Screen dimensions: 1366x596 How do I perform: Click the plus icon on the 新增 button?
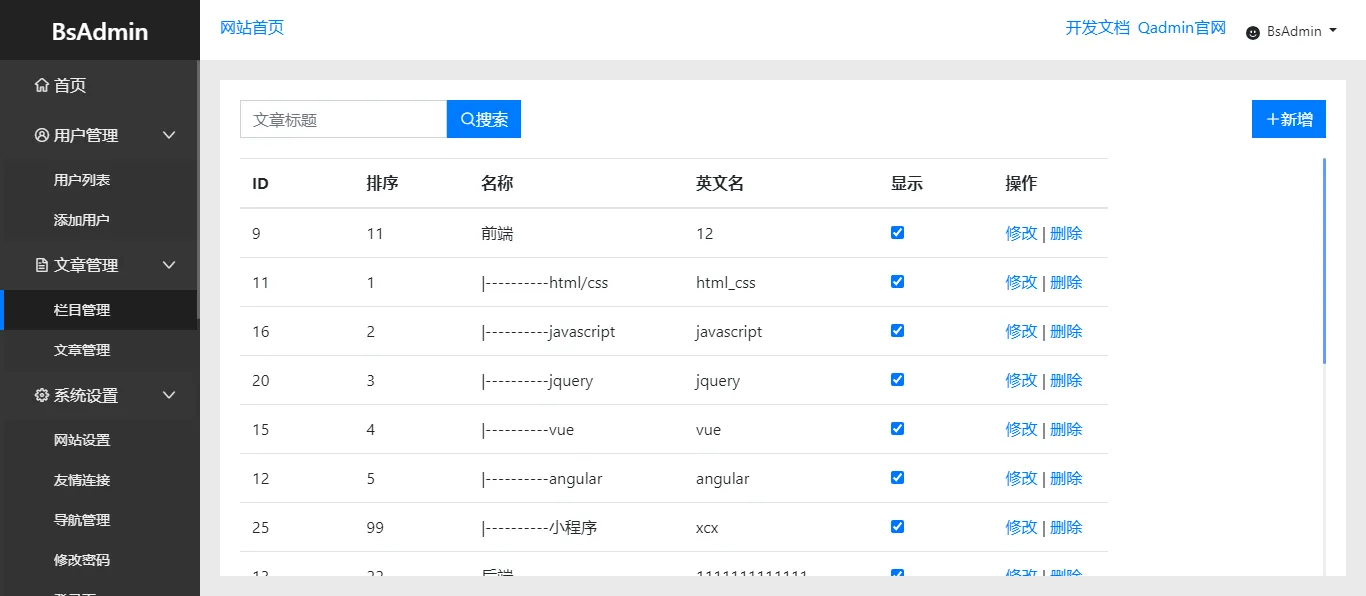pos(1274,118)
